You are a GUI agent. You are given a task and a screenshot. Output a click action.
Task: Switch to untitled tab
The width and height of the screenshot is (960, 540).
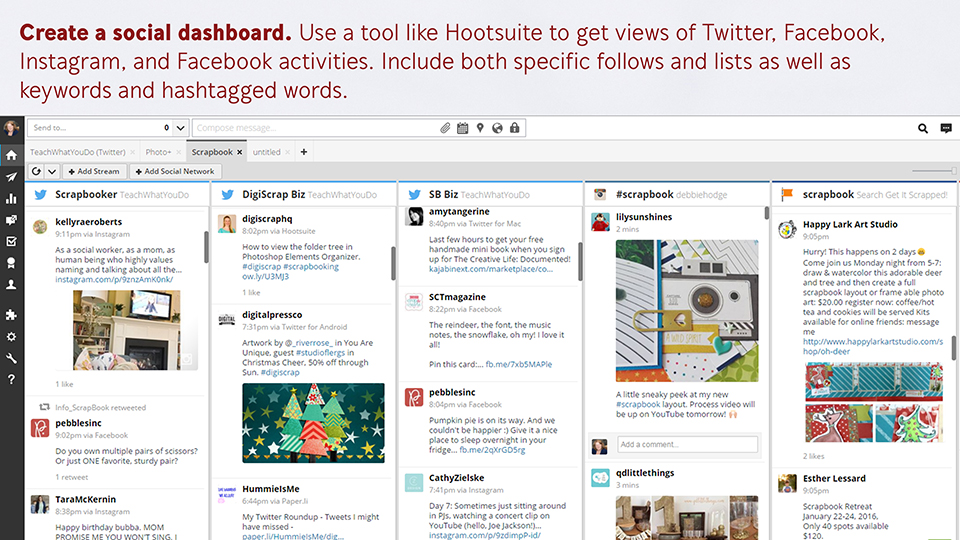pyautogui.click(x=266, y=152)
